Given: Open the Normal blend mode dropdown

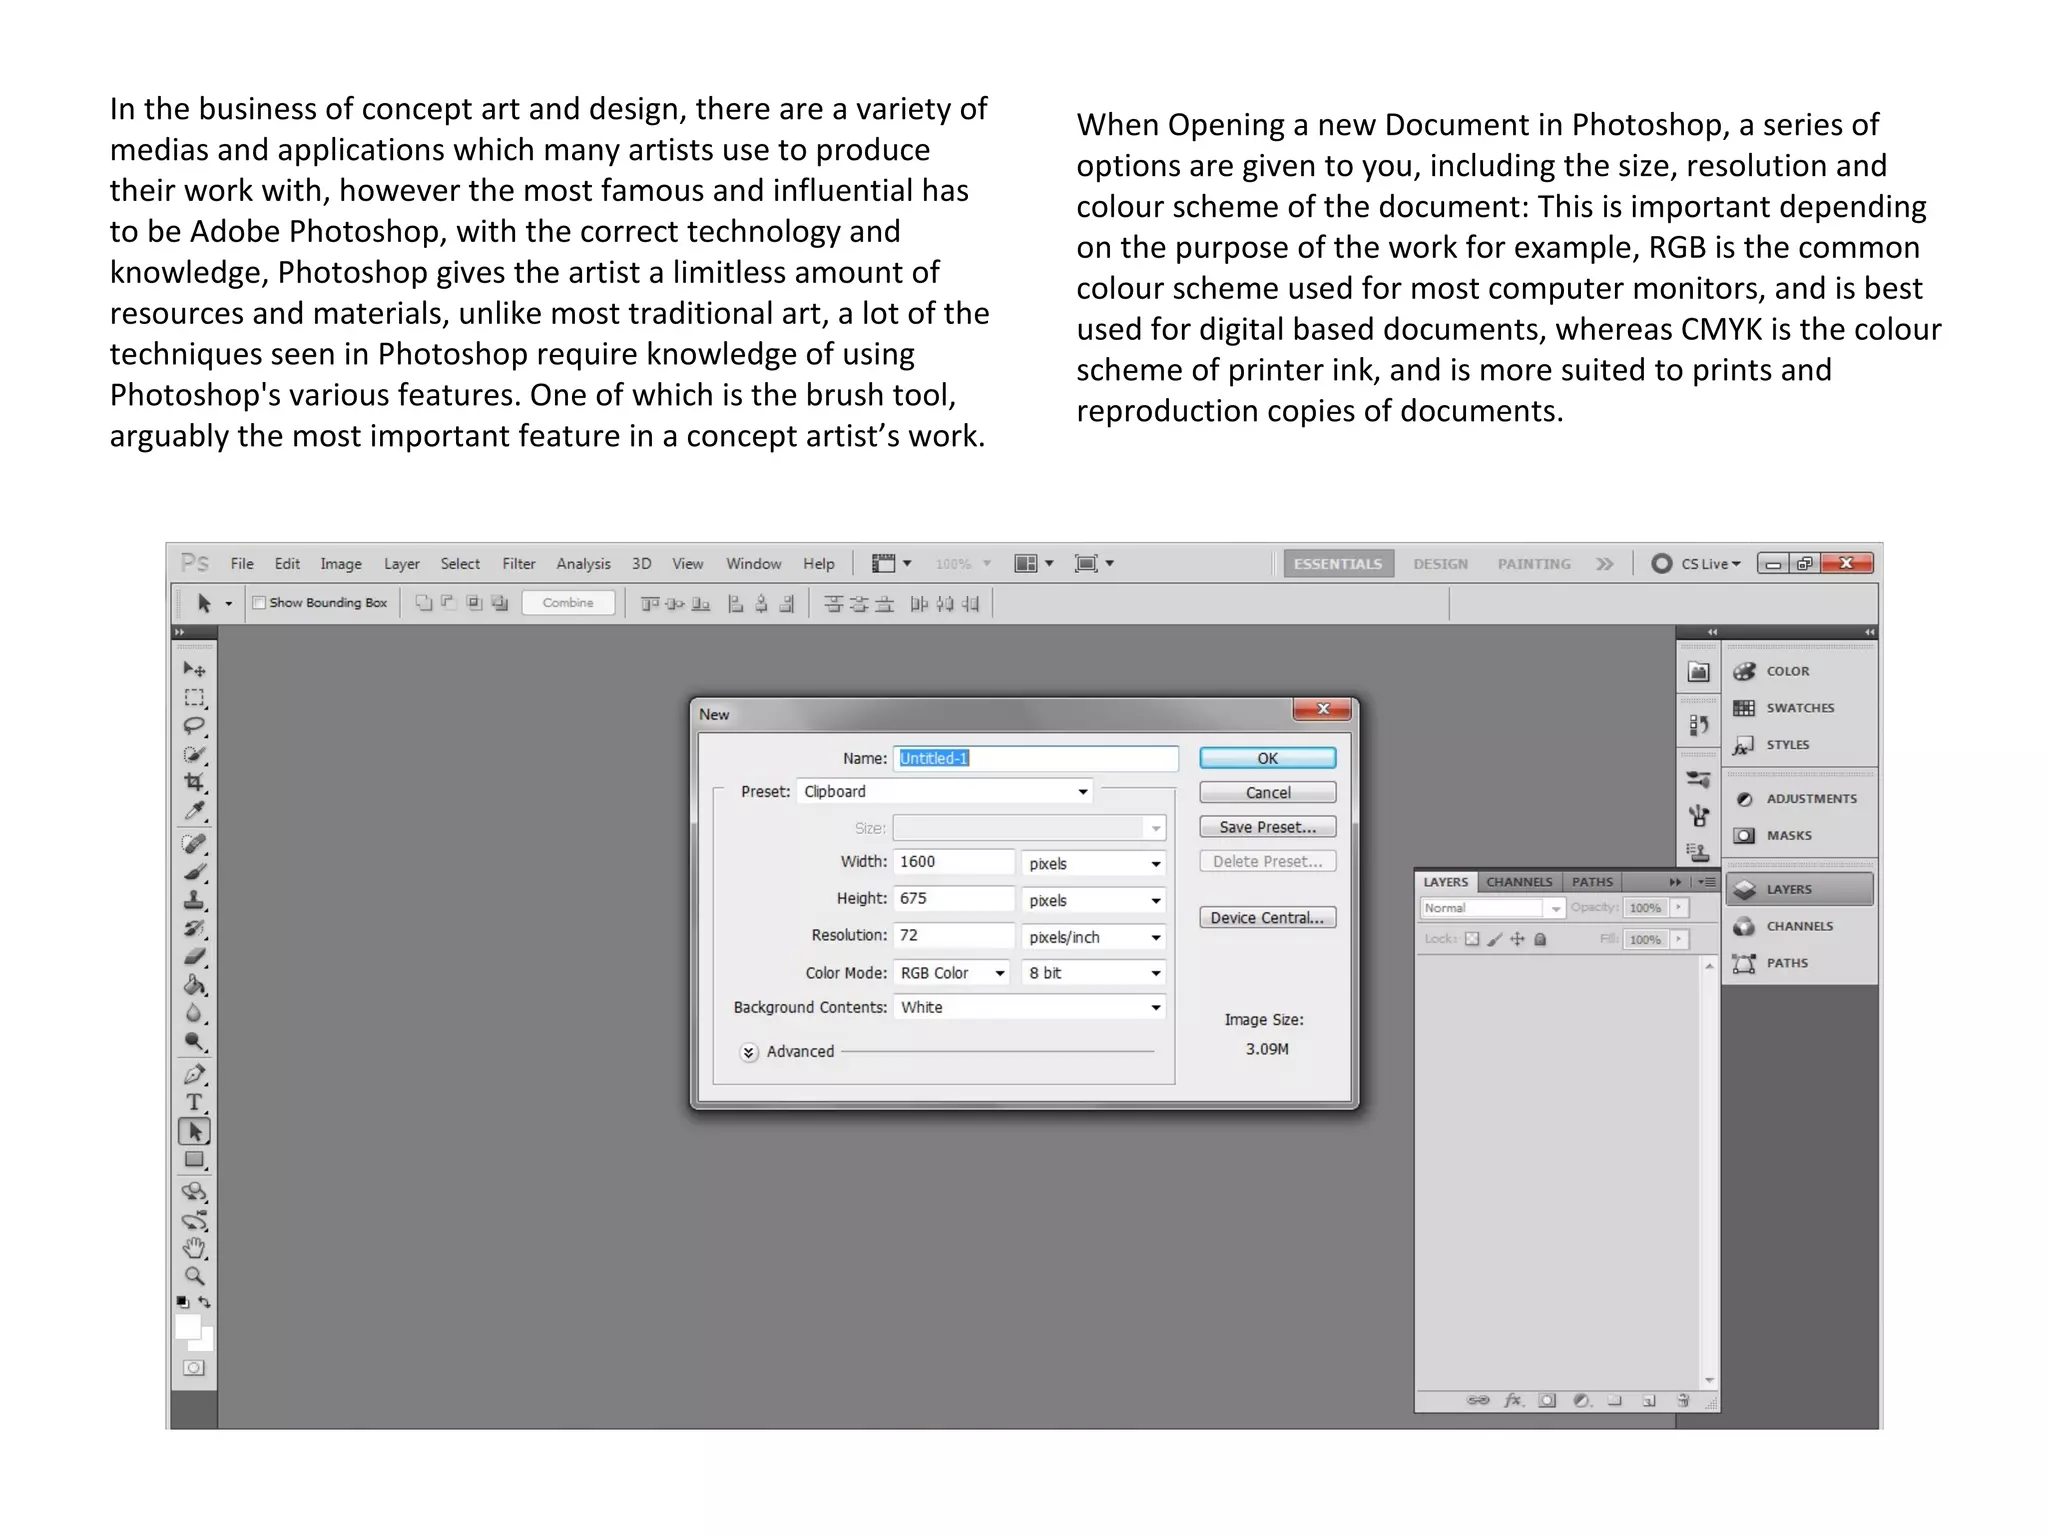Looking at the screenshot, I should (x=1492, y=908).
